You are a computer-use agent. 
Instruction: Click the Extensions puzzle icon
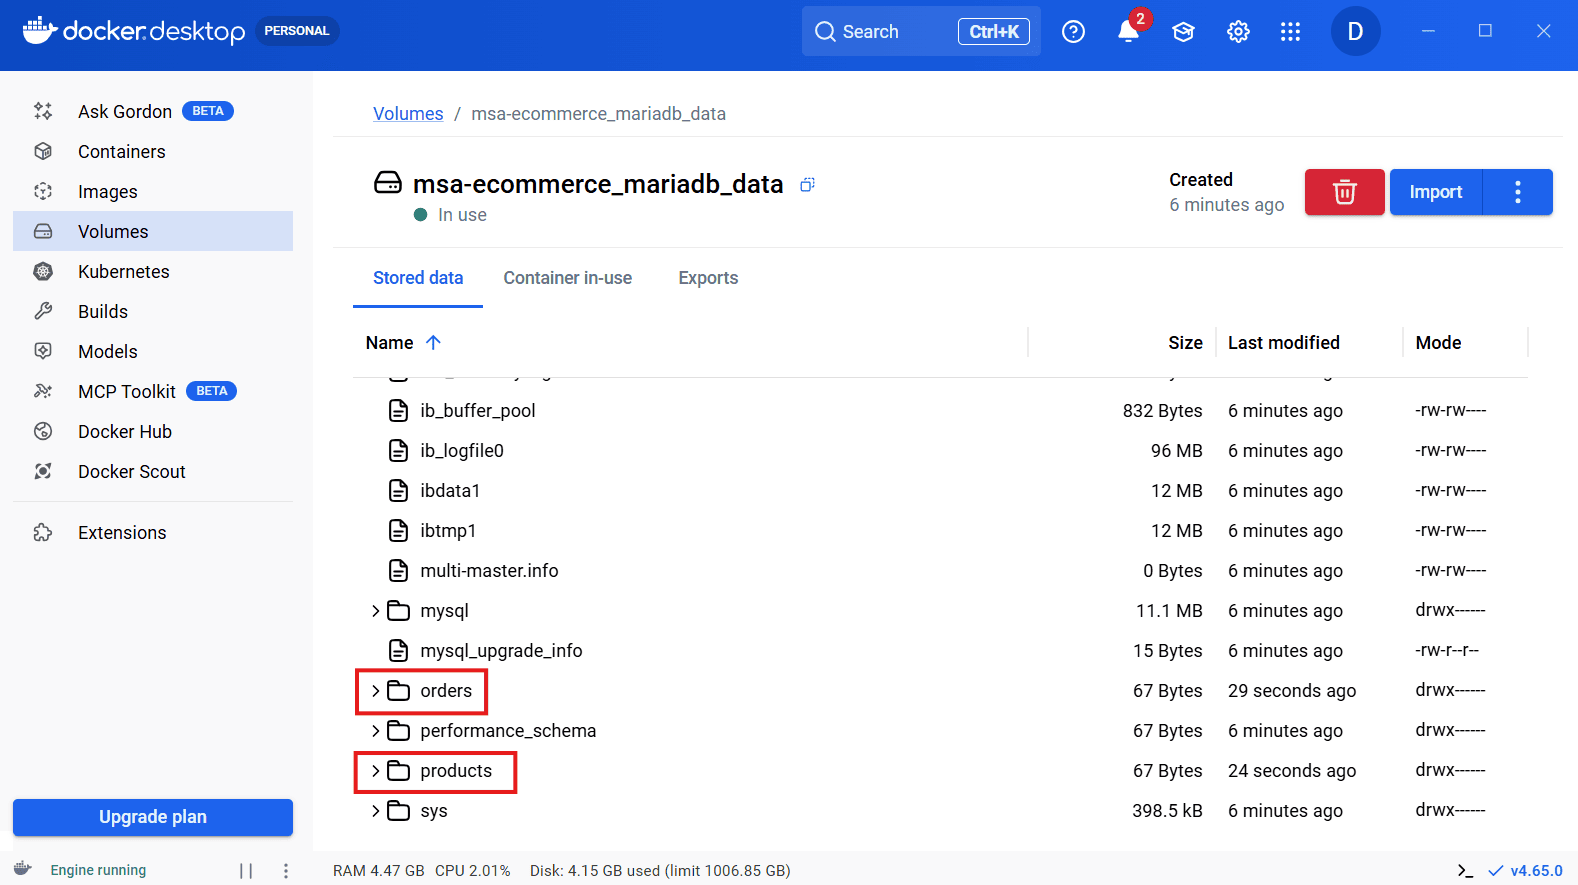pos(43,533)
